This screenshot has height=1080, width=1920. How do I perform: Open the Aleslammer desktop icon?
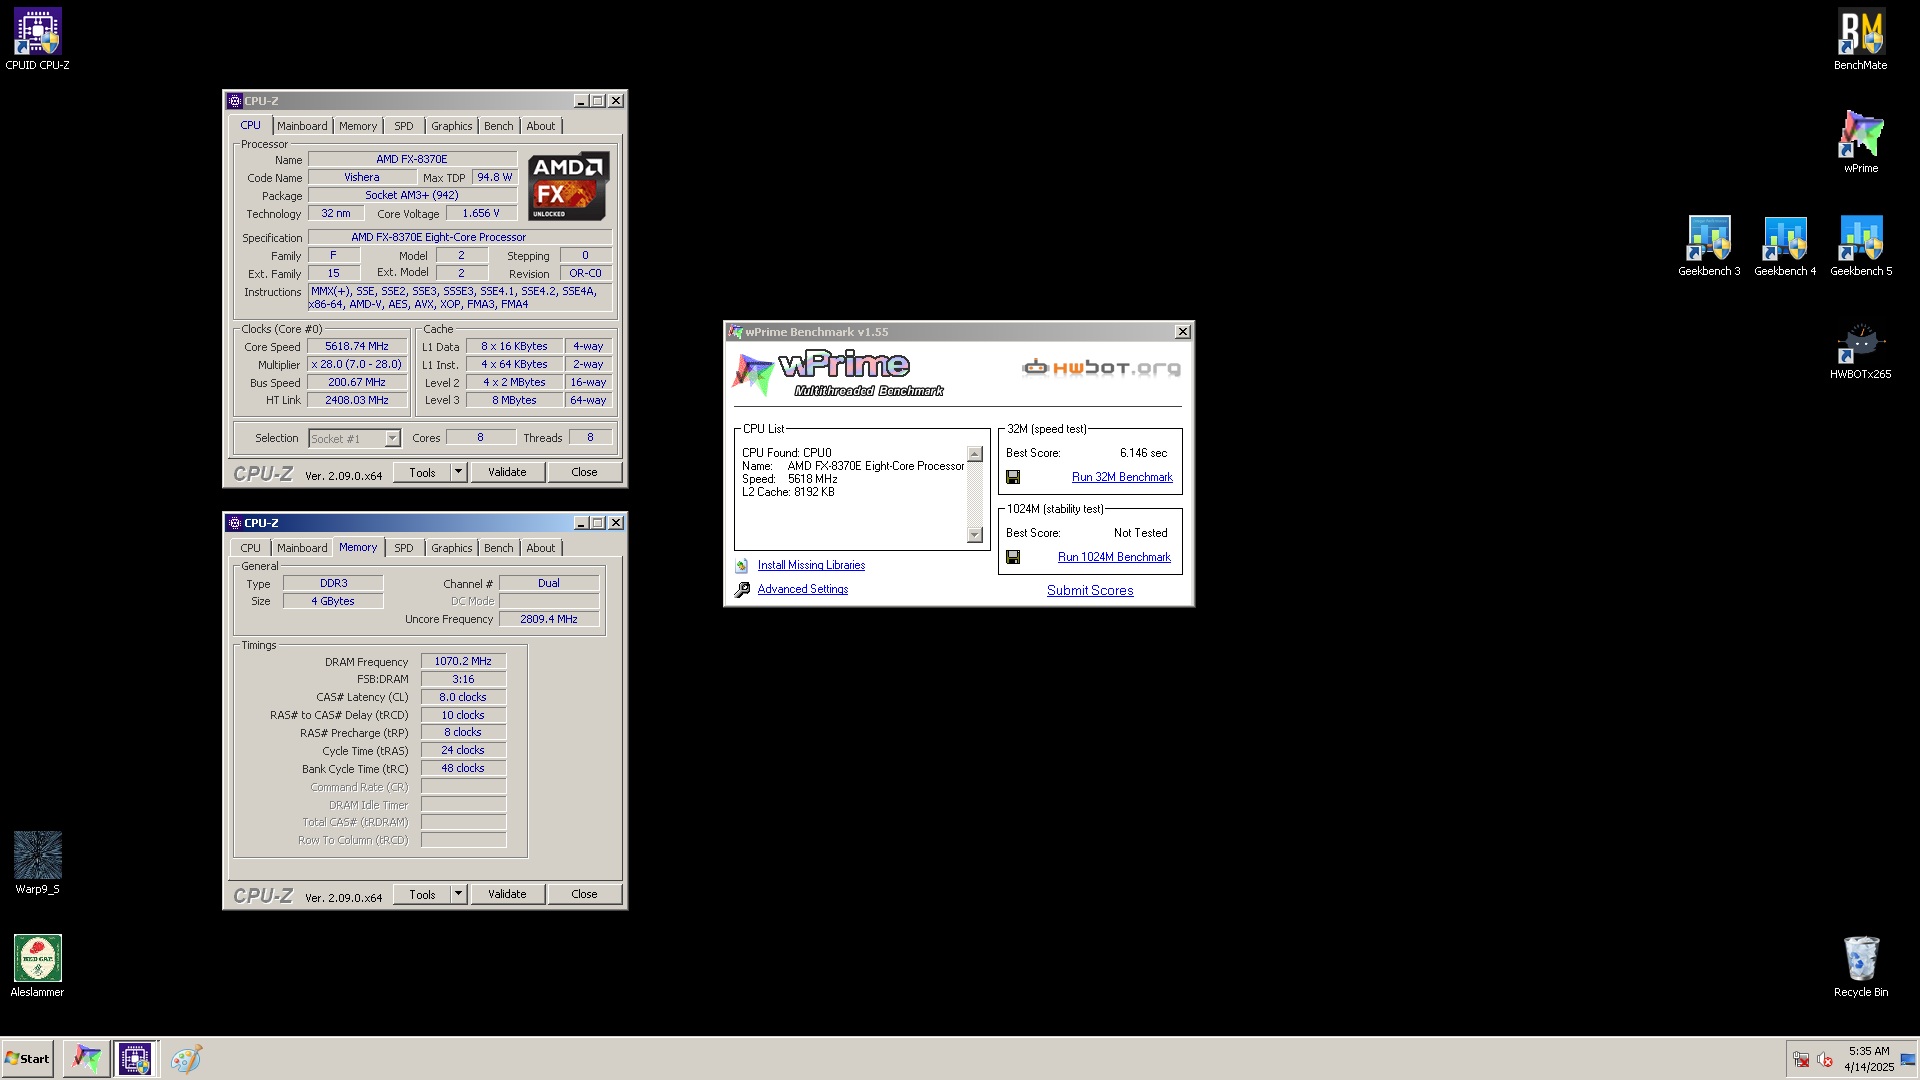click(37, 966)
